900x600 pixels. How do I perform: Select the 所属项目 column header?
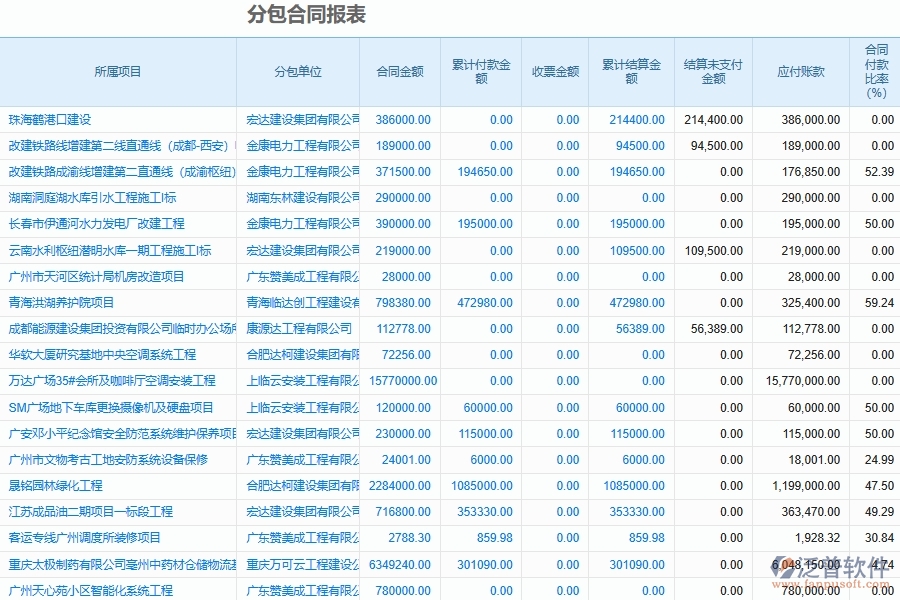point(116,71)
